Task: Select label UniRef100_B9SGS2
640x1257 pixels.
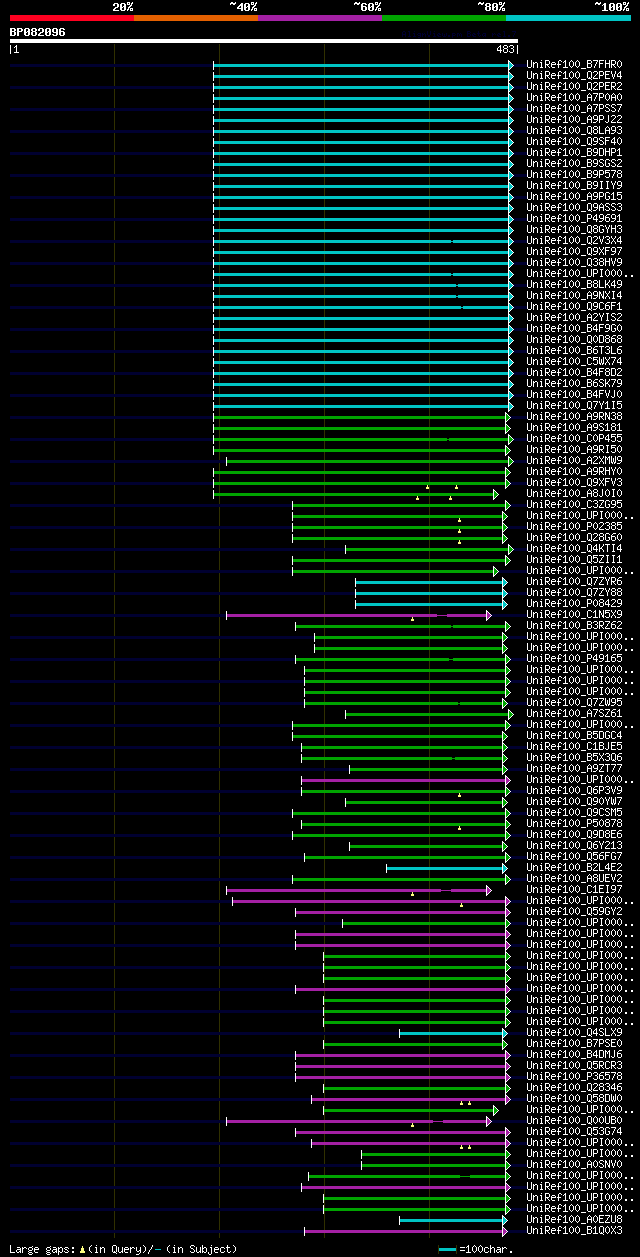Action: coord(574,163)
